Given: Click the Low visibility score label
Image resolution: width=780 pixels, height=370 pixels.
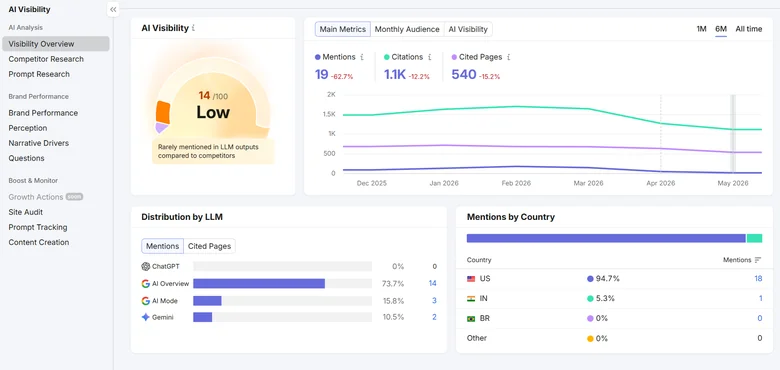Looking at the screenshot, I should [x=213, y=112].
